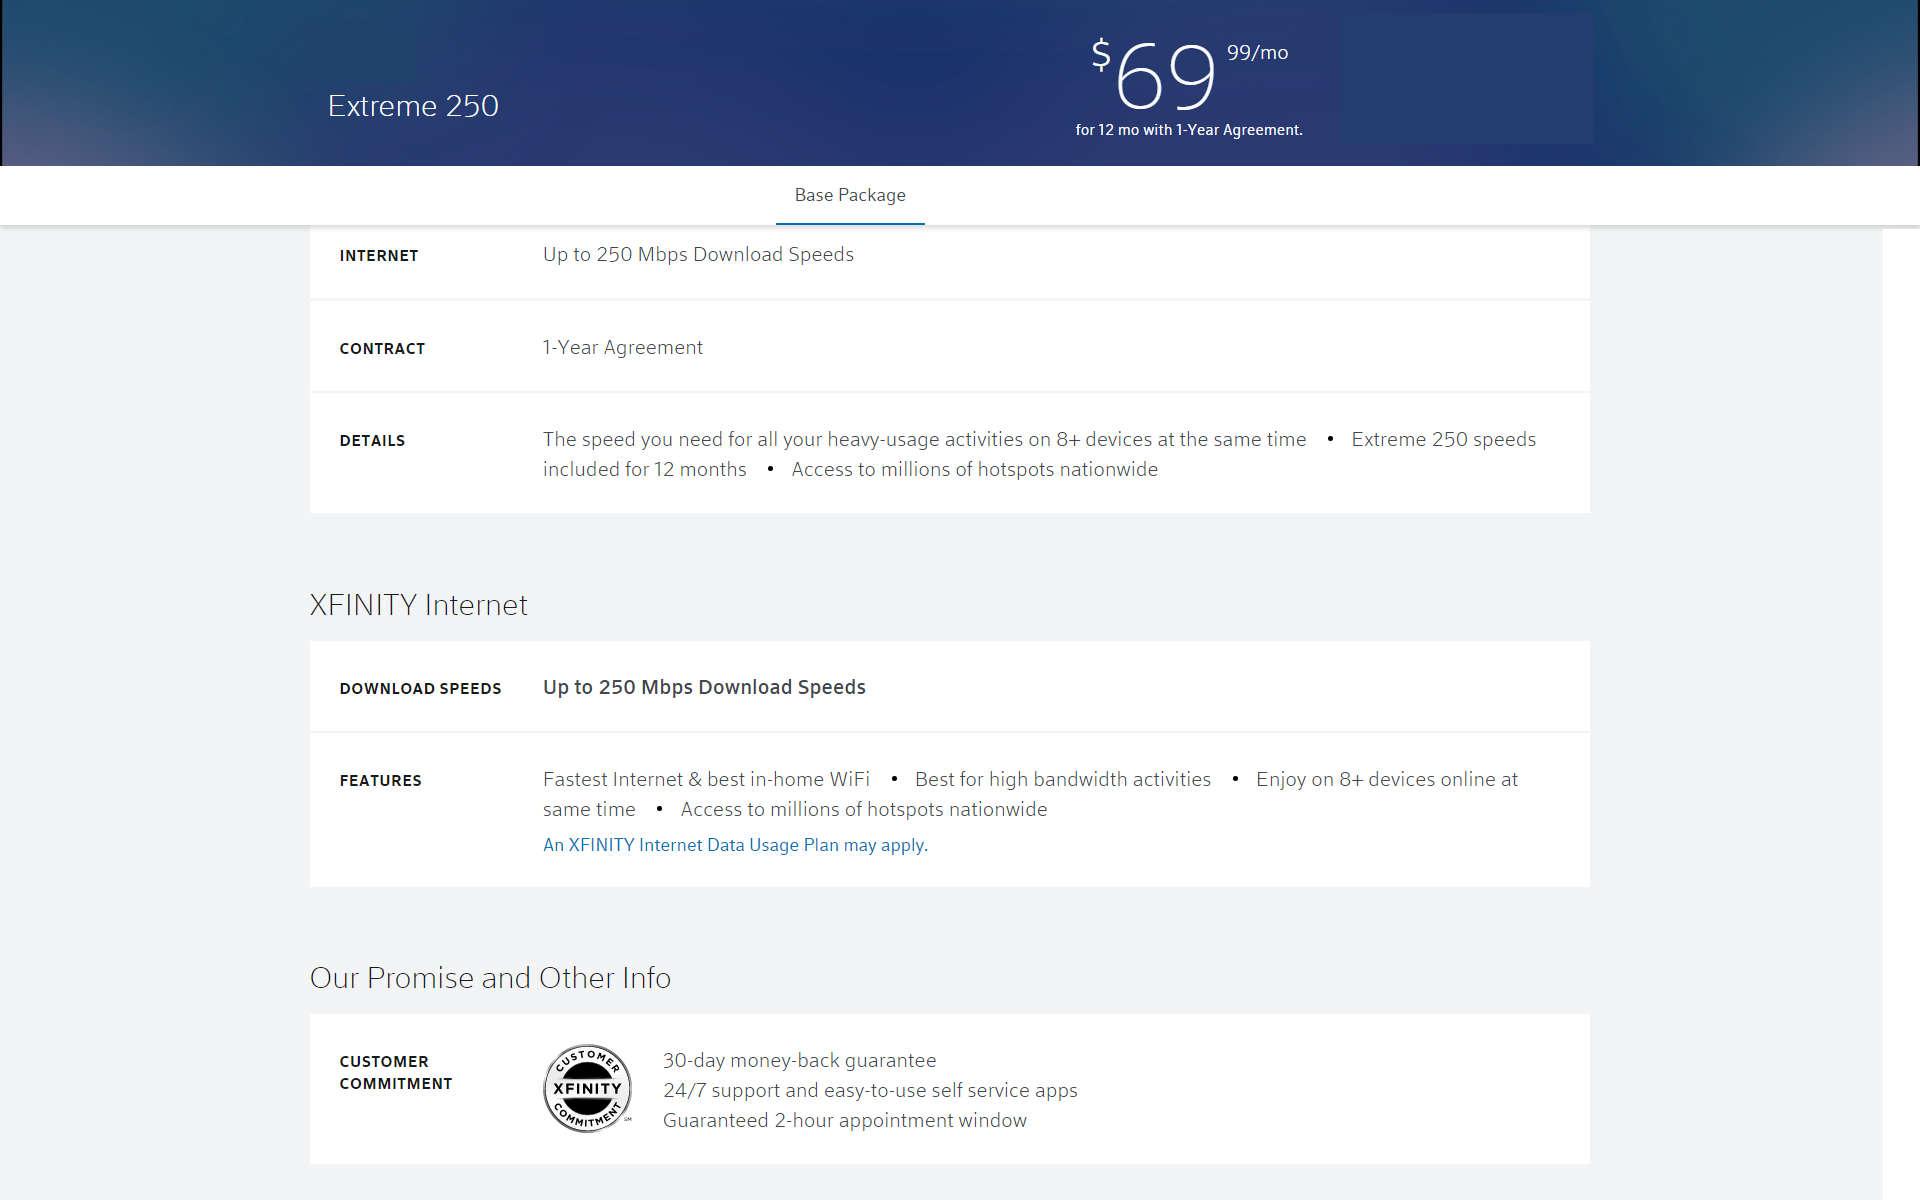
Task: Click 'Guaranteed 2-hour appointment window' text
Action: click(x=845, y=1121)
